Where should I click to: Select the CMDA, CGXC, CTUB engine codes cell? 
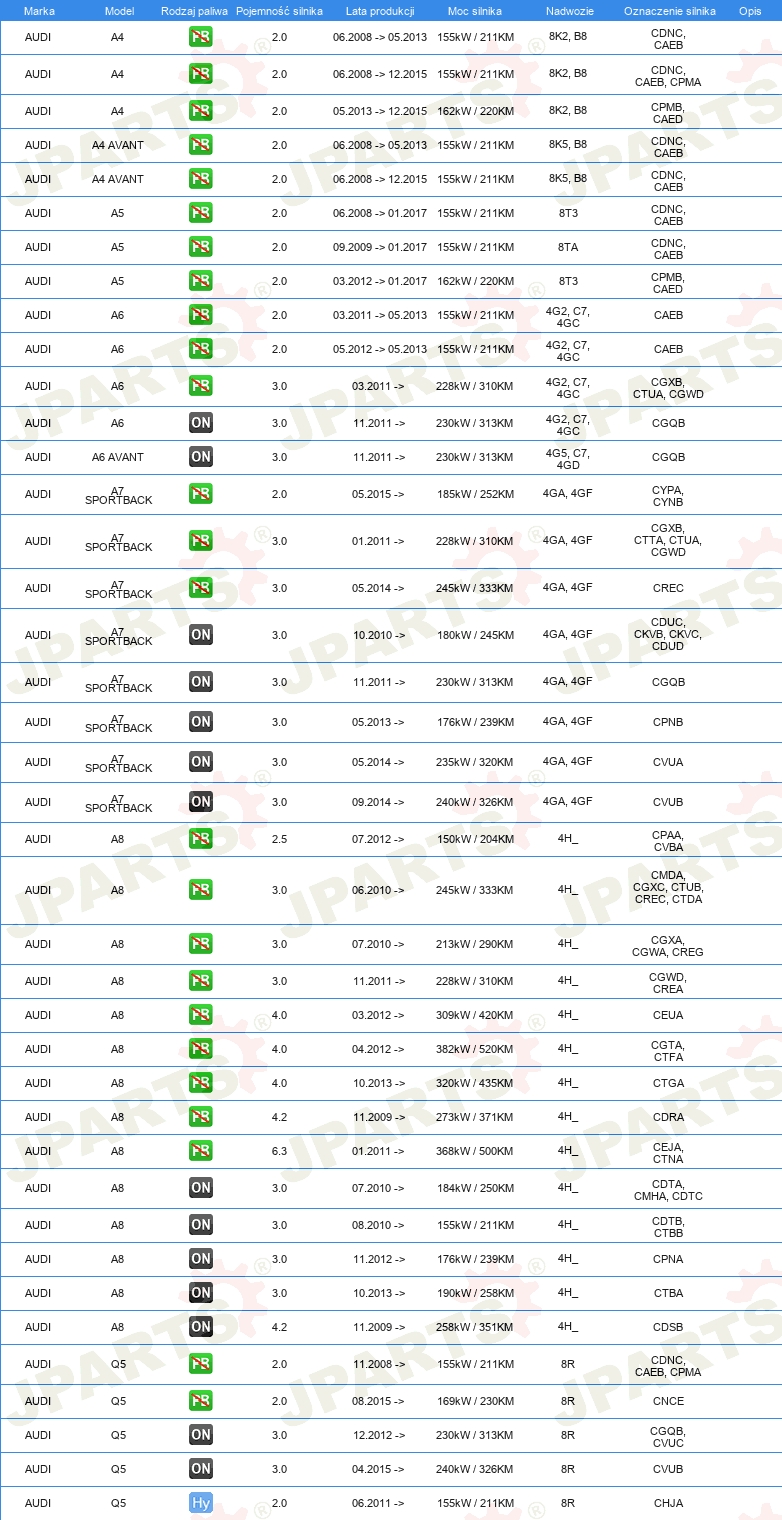click(668, 887)
